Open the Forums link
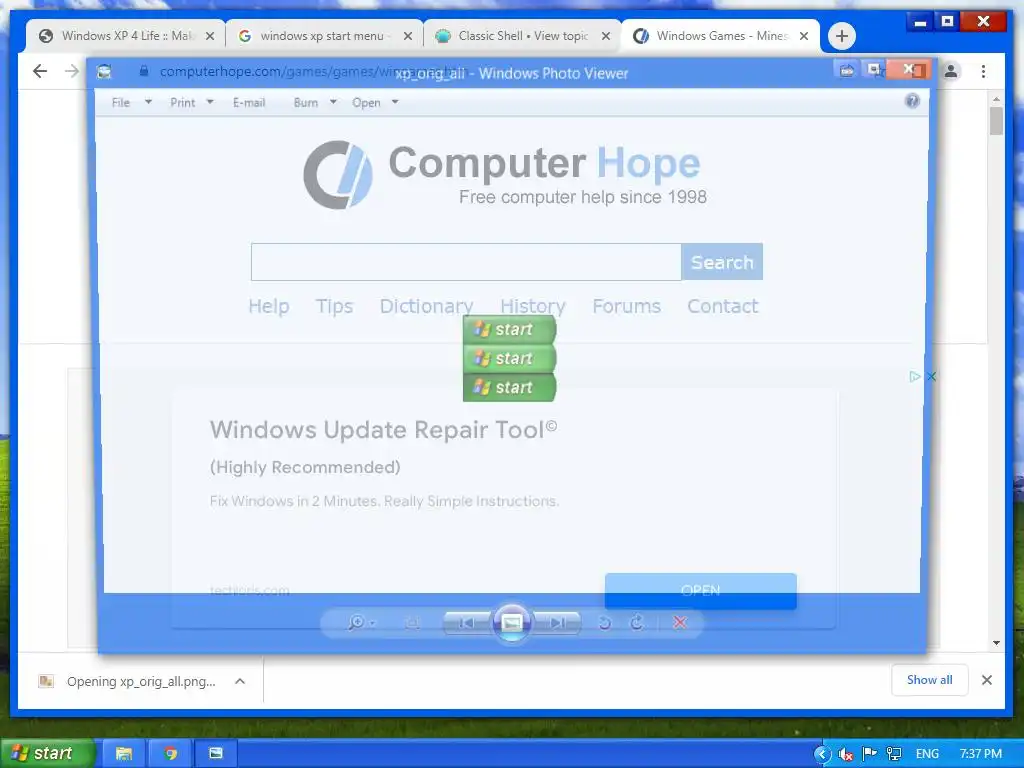The image size is (1024, 768). 626,306
